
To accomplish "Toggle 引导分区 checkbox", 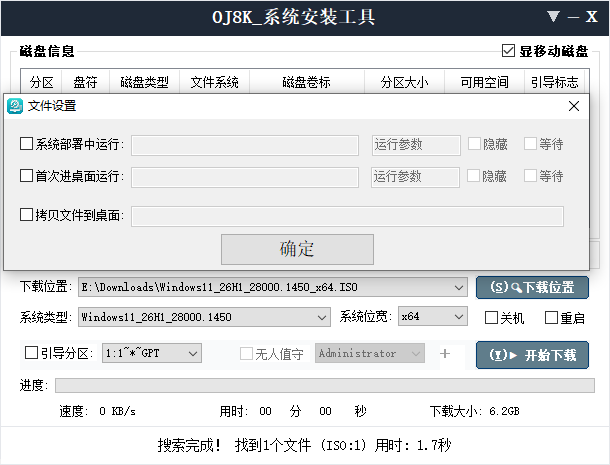I will [31, 353].
